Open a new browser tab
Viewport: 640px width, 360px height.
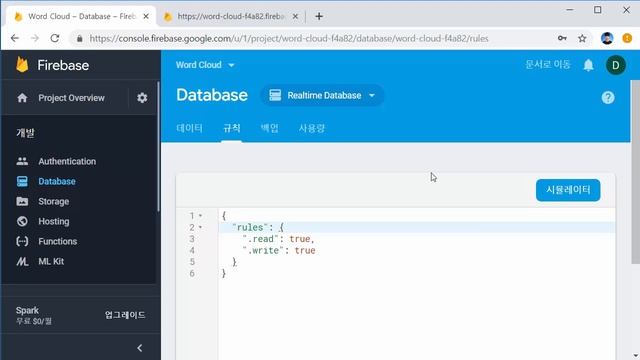click(319, 16)
